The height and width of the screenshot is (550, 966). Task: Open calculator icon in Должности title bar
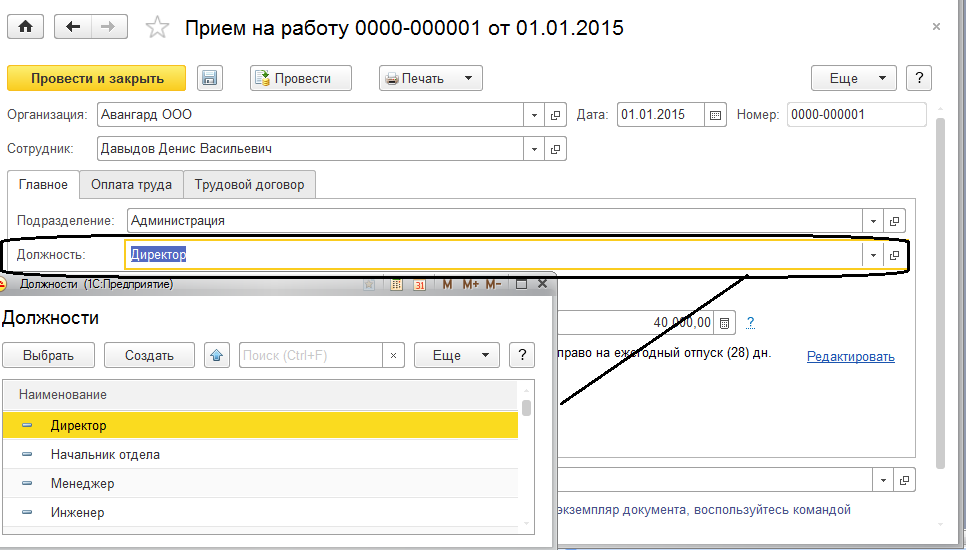click(396, 284)
